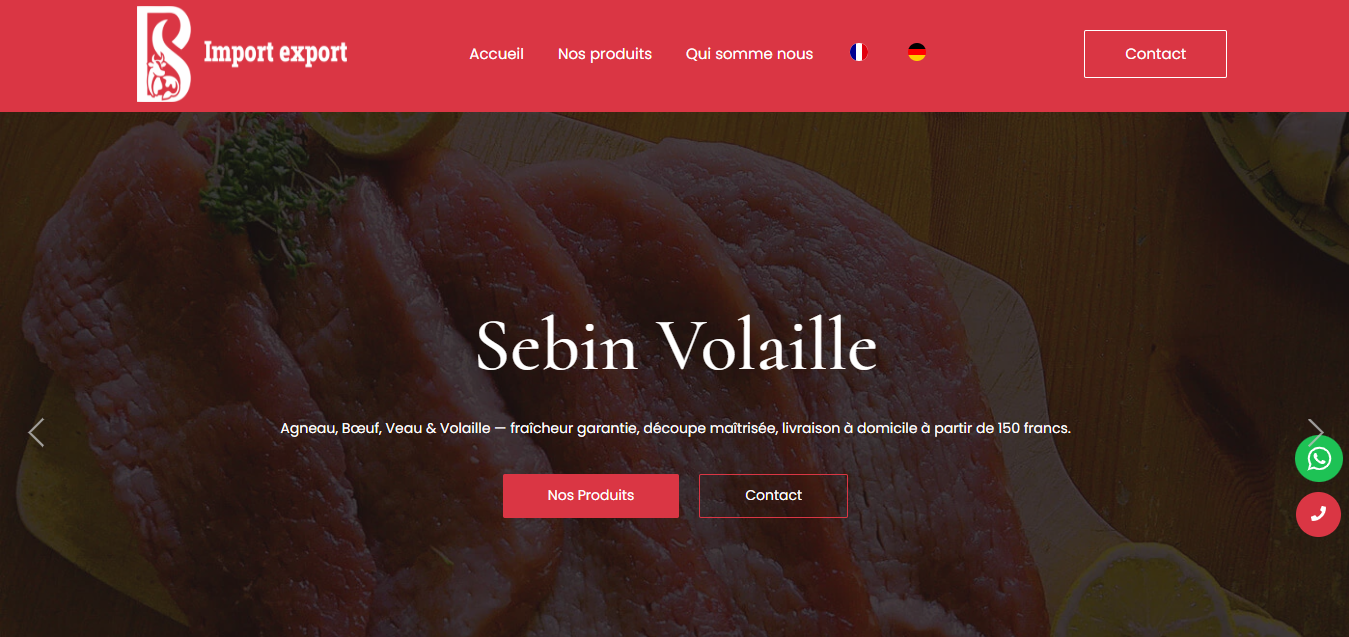1349x637 pixels.
Task: Navigate to Nos produits in the navbar
Action: tap(605, 54)
